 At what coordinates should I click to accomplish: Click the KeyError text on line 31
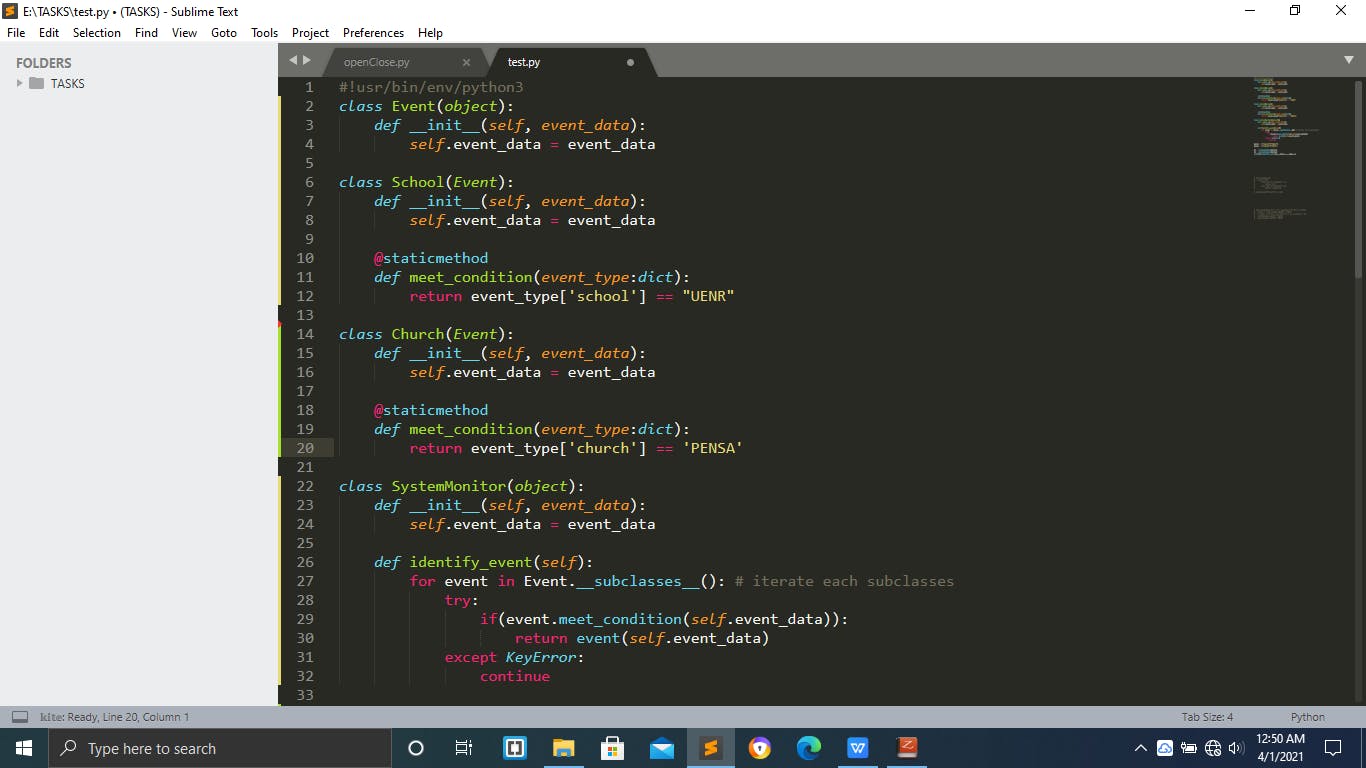pos(541,657)
